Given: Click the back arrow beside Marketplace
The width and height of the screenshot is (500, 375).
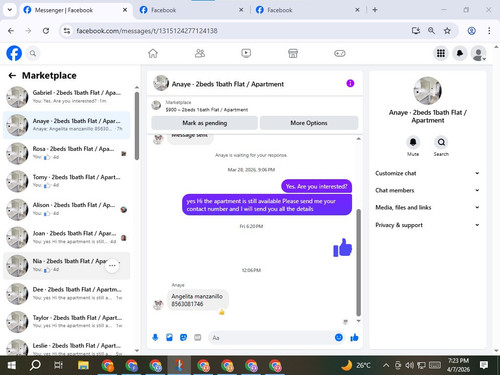Looking at the screenshot, I should point(12,76).
